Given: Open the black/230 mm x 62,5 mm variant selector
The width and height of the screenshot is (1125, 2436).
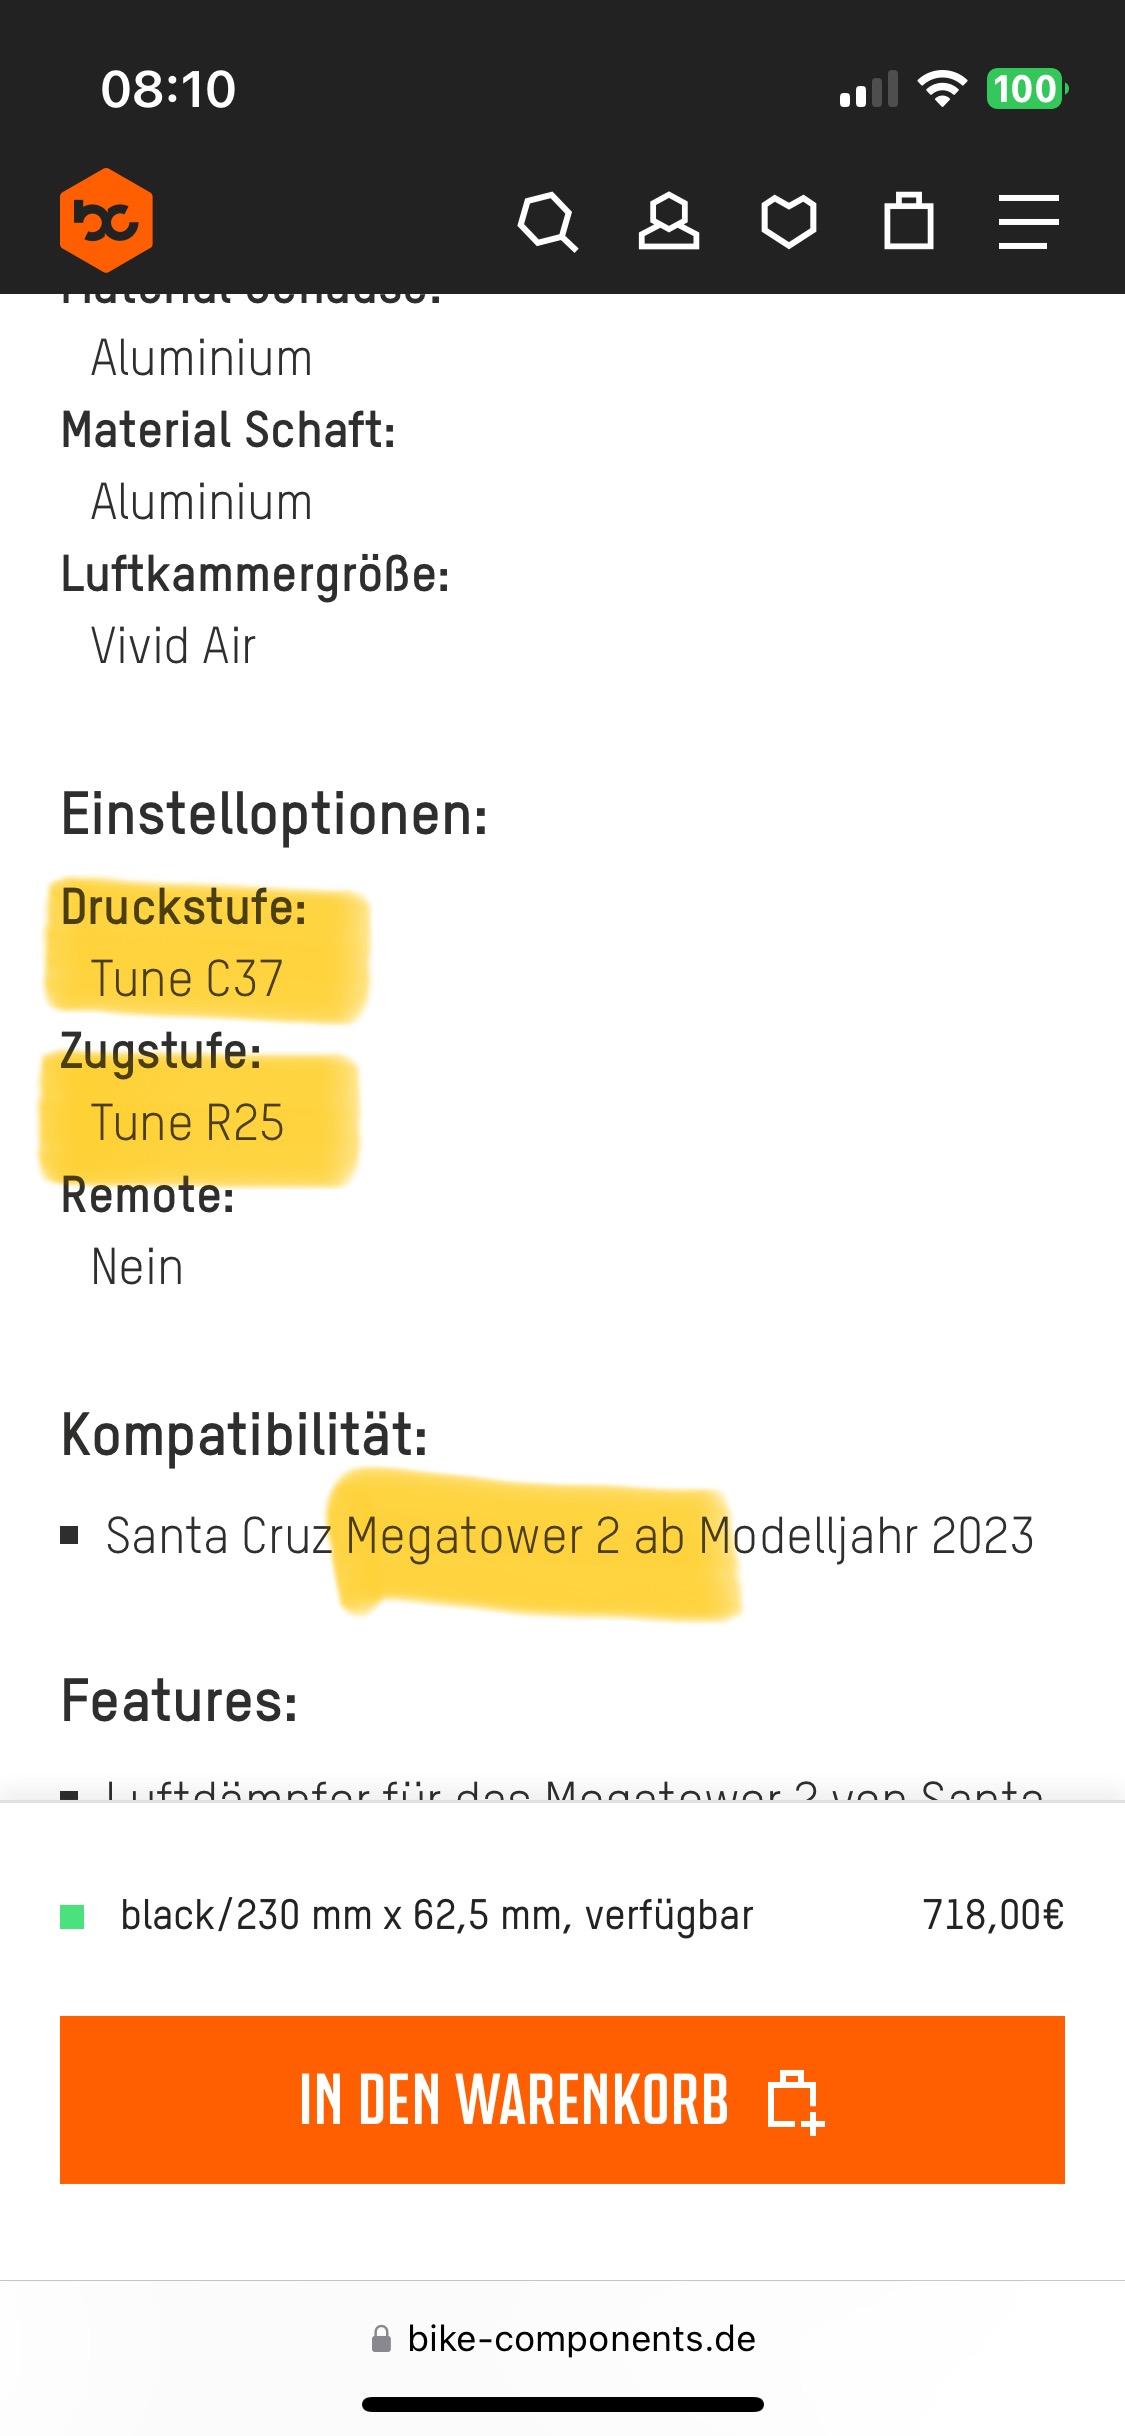Looking at the screenshot, I should (436, 1916).
